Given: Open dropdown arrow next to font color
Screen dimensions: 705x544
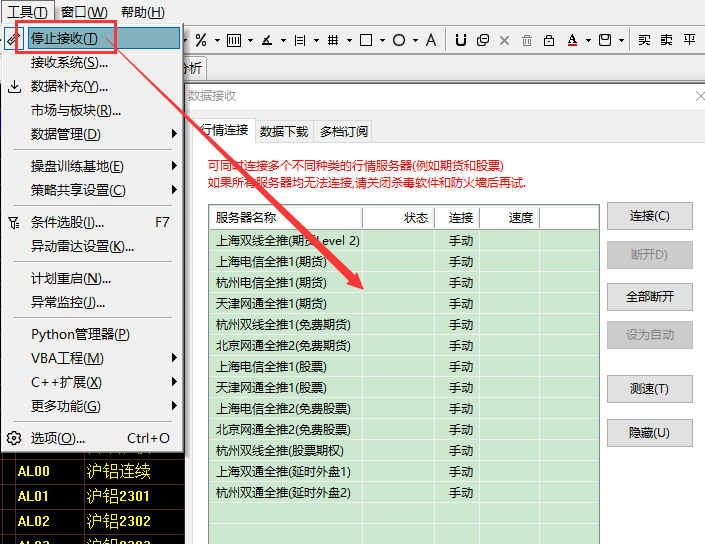Looking at the screenshot, I should [x=588, y=40].
